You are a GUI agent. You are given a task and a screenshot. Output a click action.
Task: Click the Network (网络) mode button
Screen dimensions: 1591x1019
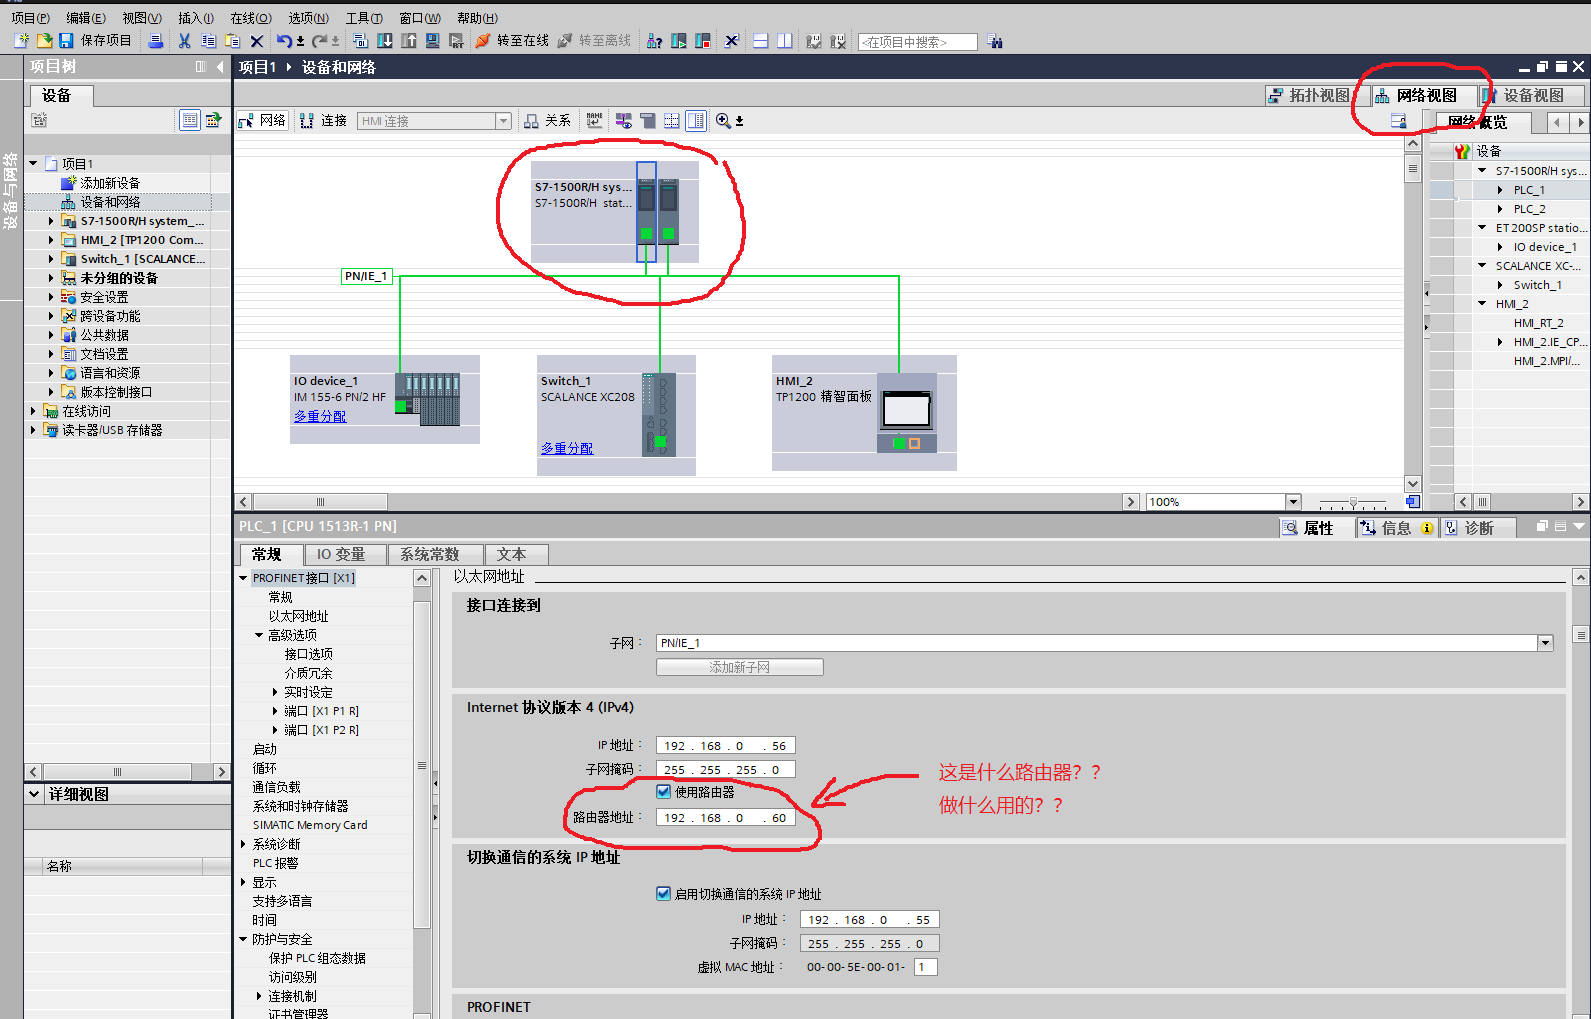point(263,121)
